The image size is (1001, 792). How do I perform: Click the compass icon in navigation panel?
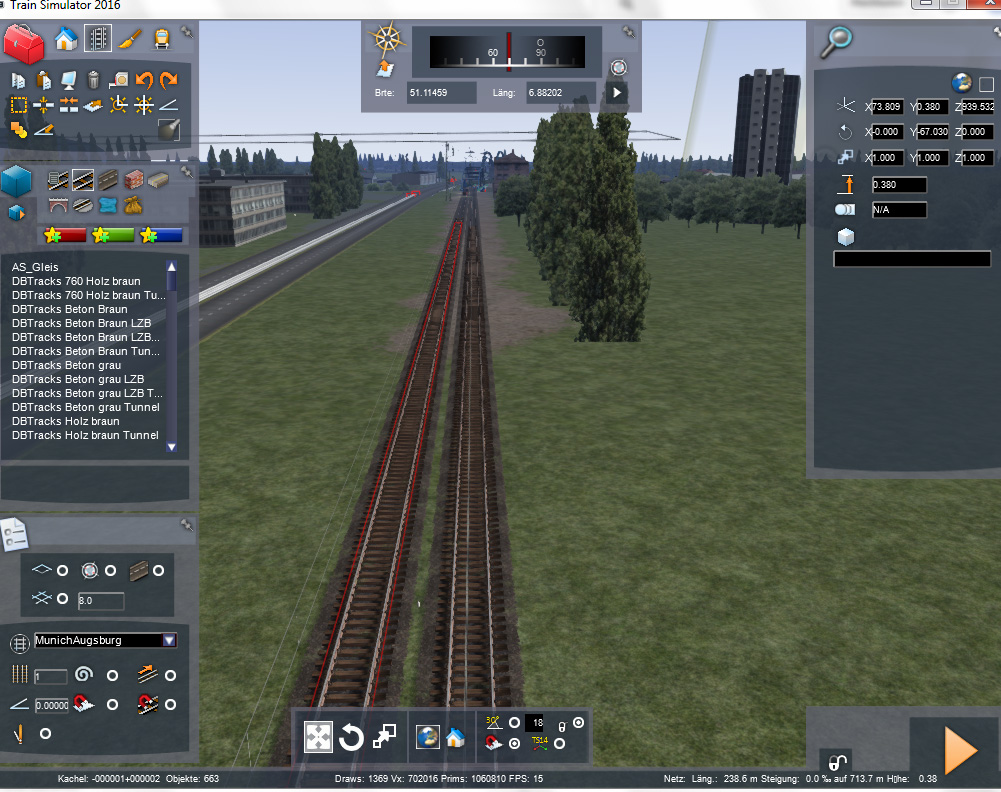[x=388, y=39]
